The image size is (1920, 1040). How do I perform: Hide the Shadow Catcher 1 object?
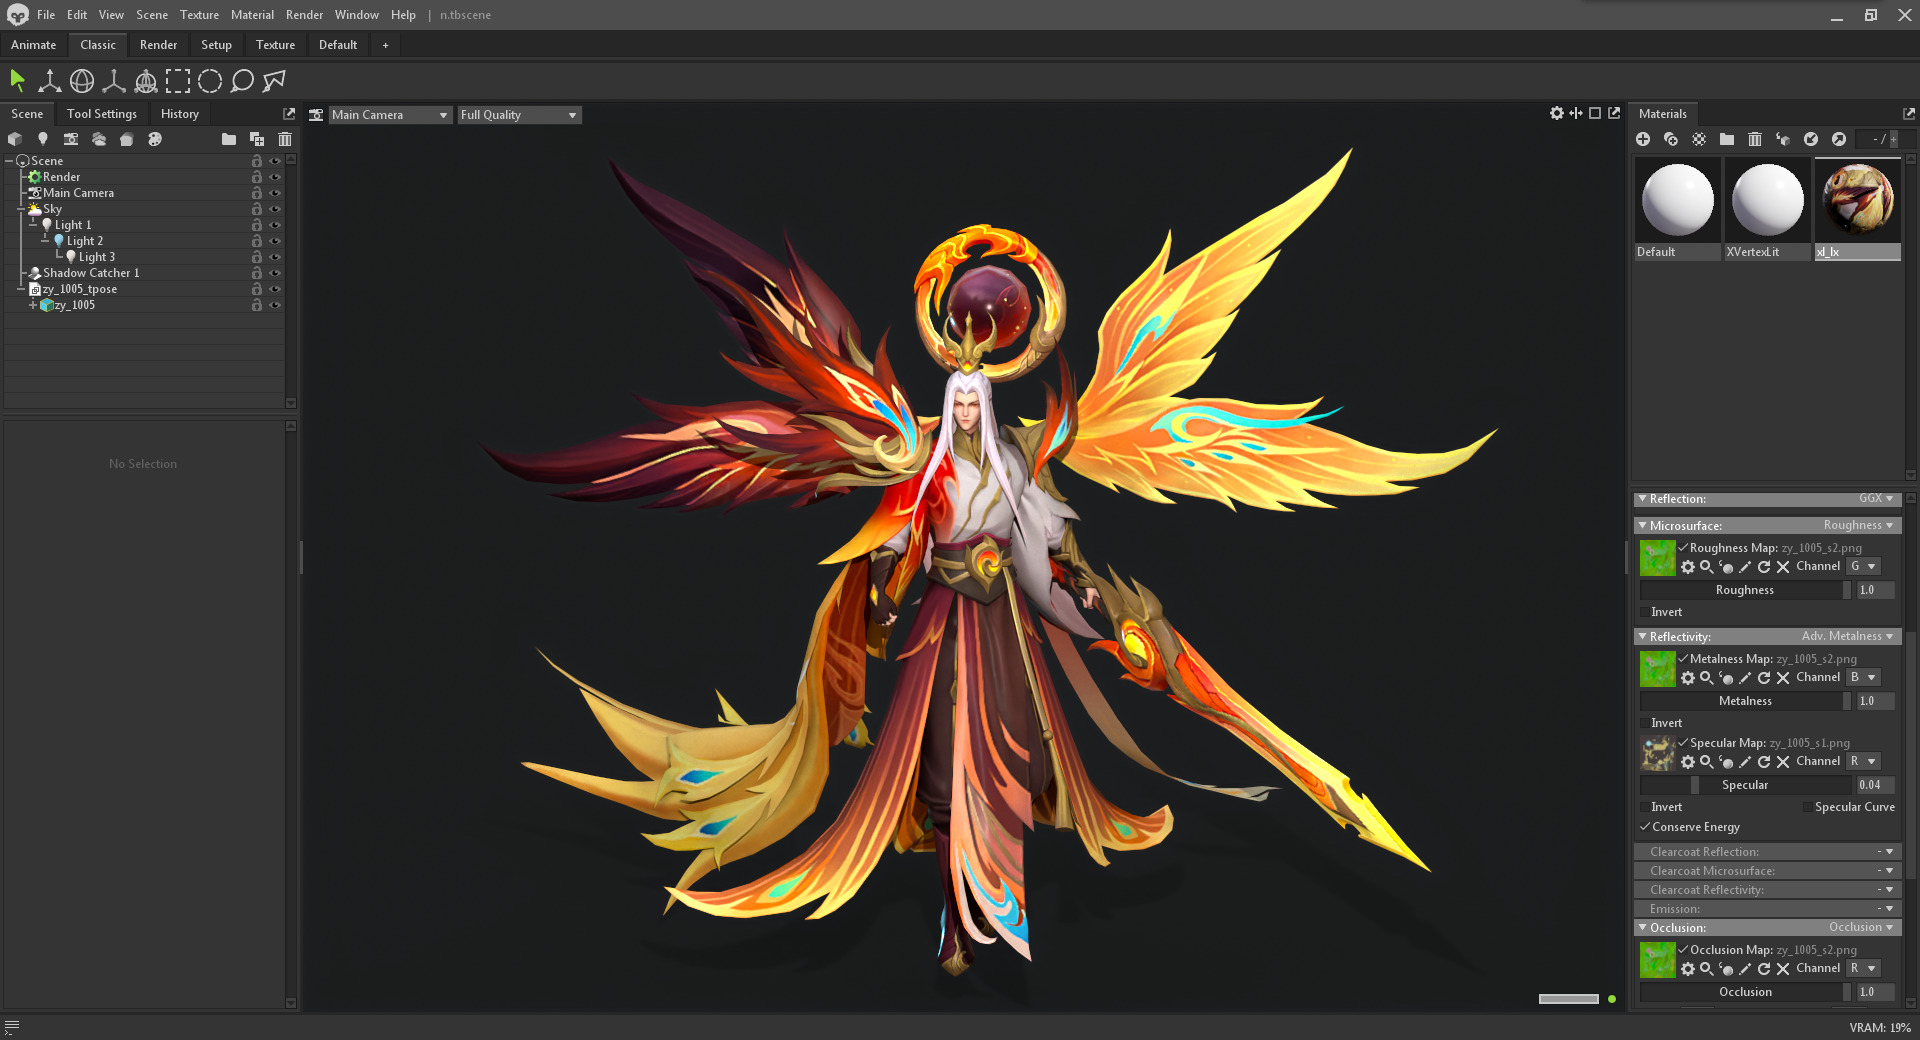point(275,273)
